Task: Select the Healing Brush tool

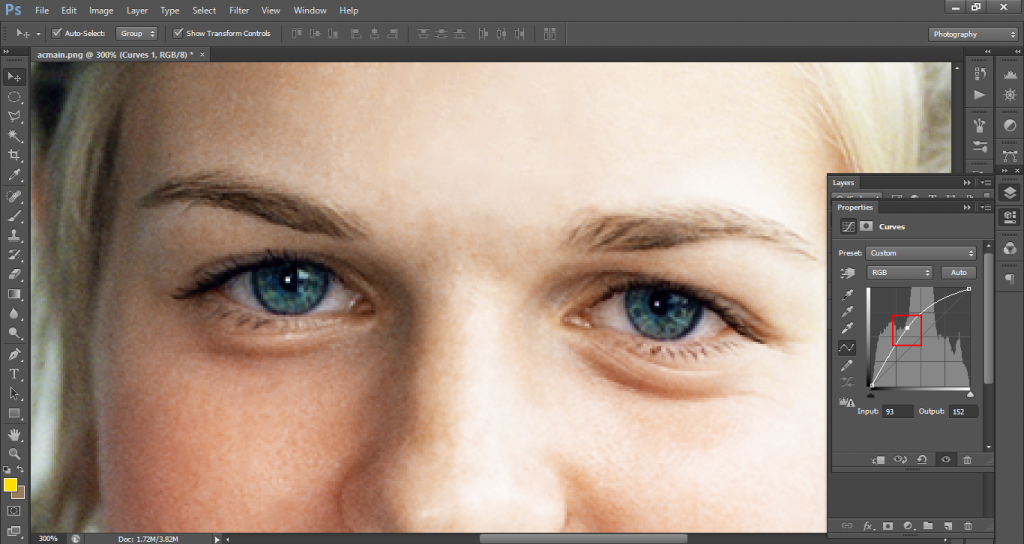Action: point(14,197)
